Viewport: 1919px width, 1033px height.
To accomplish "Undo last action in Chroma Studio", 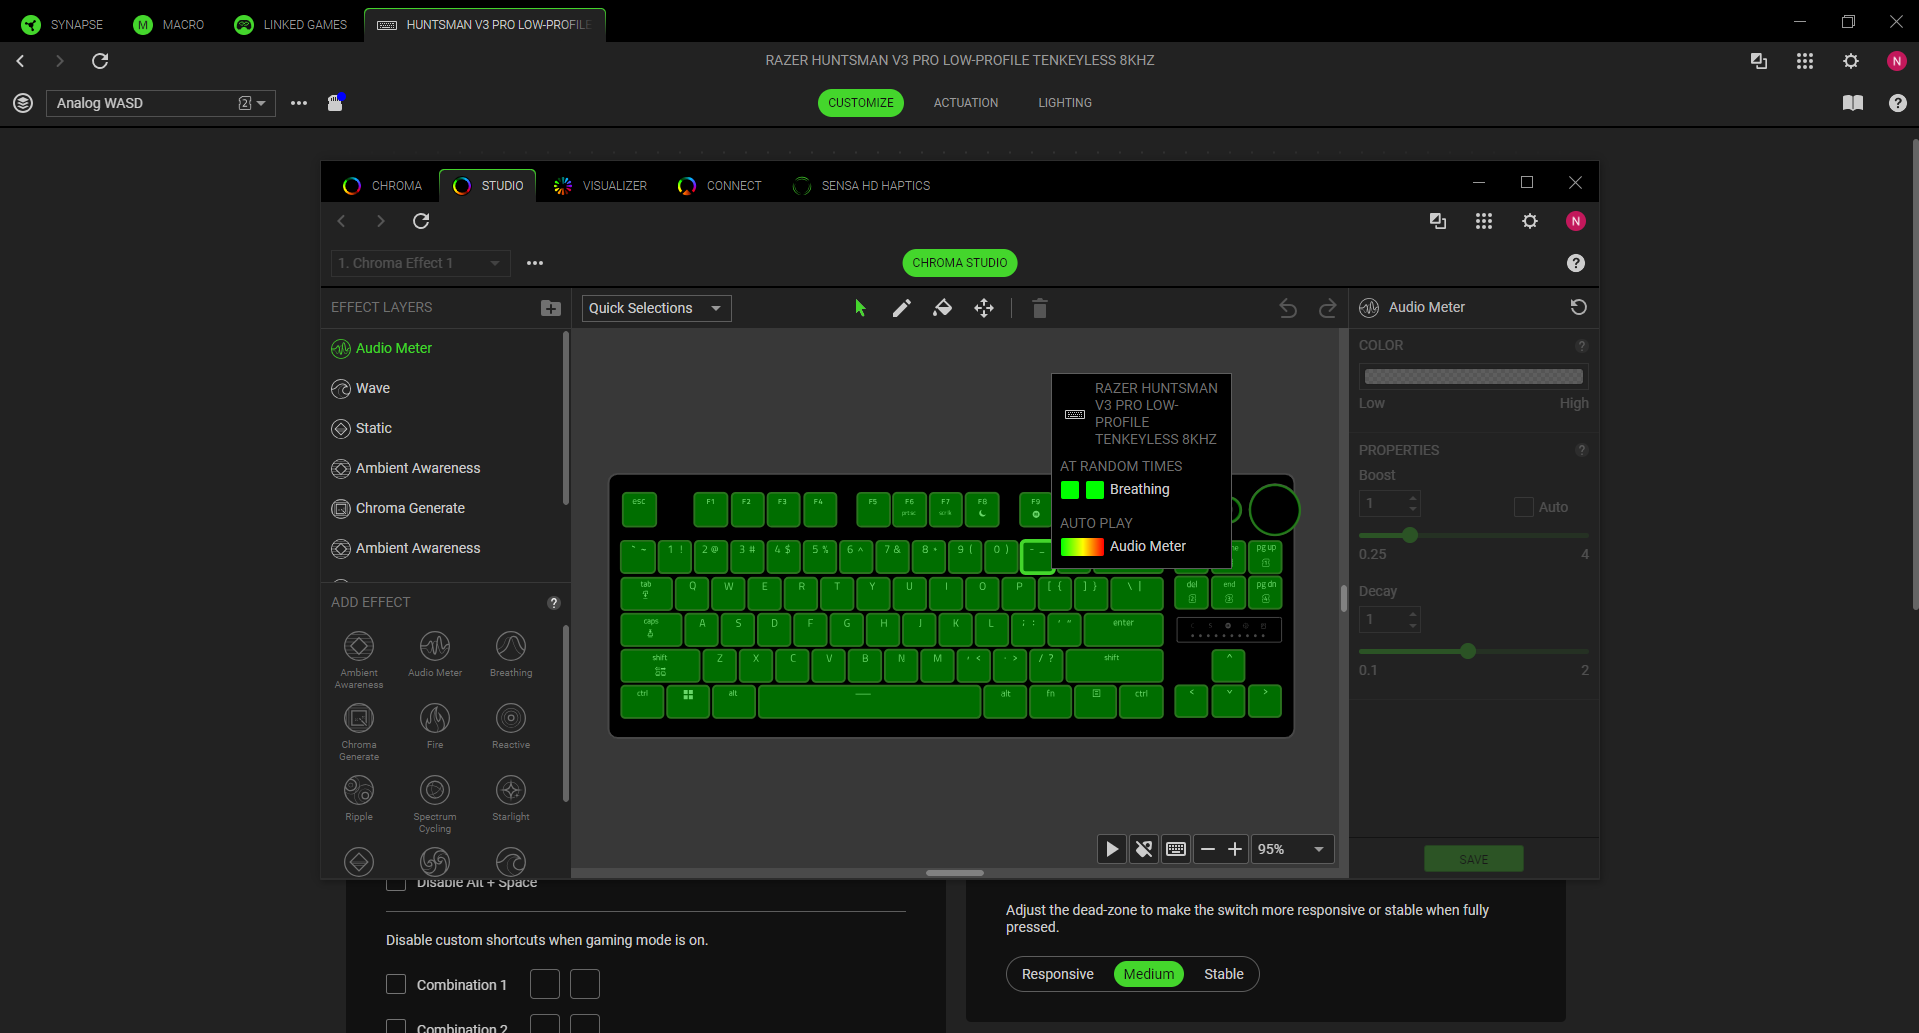I will click(x=1288, y=308).
